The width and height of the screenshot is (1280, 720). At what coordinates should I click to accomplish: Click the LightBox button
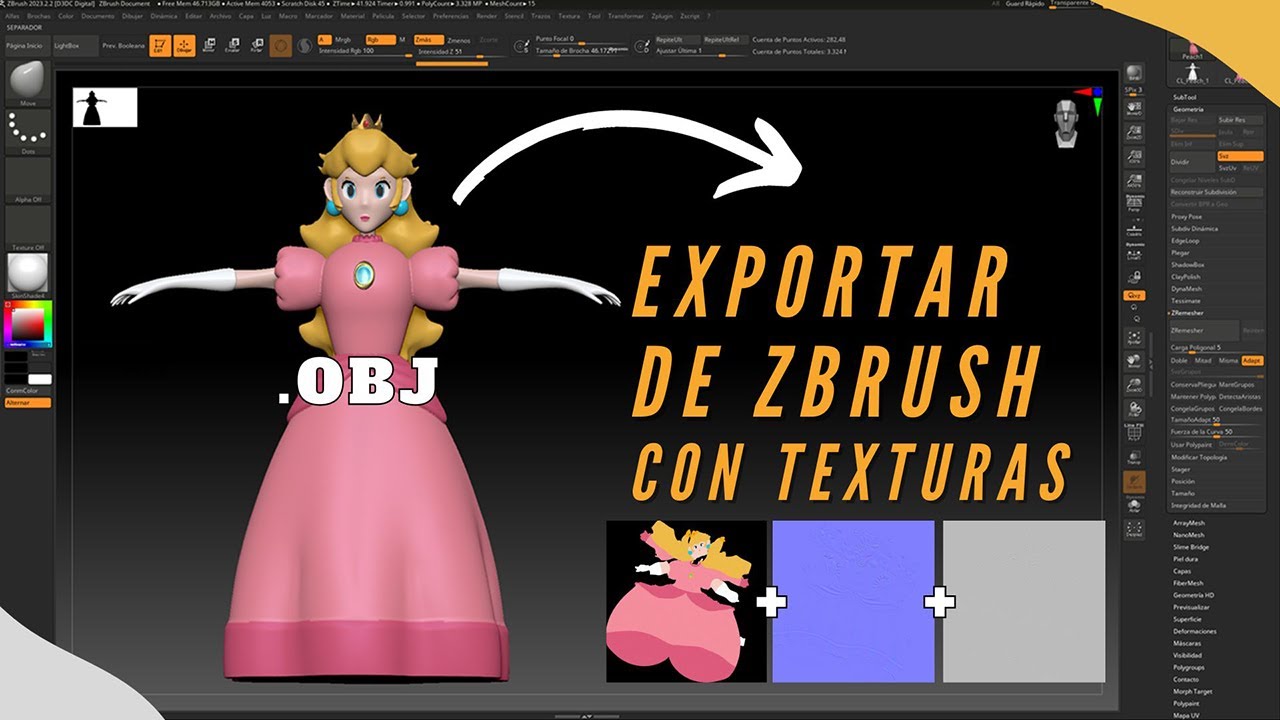coord(74,46)
